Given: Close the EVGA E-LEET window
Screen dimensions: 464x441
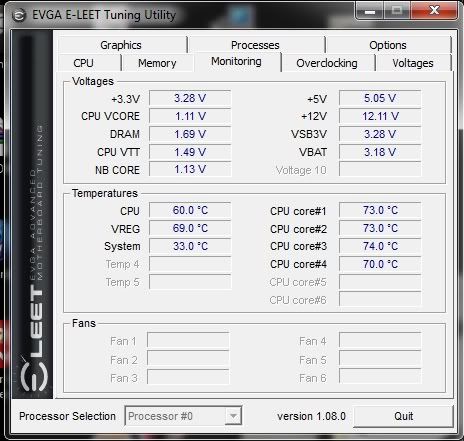Looking at the screenshot, I should pos(434,11).
